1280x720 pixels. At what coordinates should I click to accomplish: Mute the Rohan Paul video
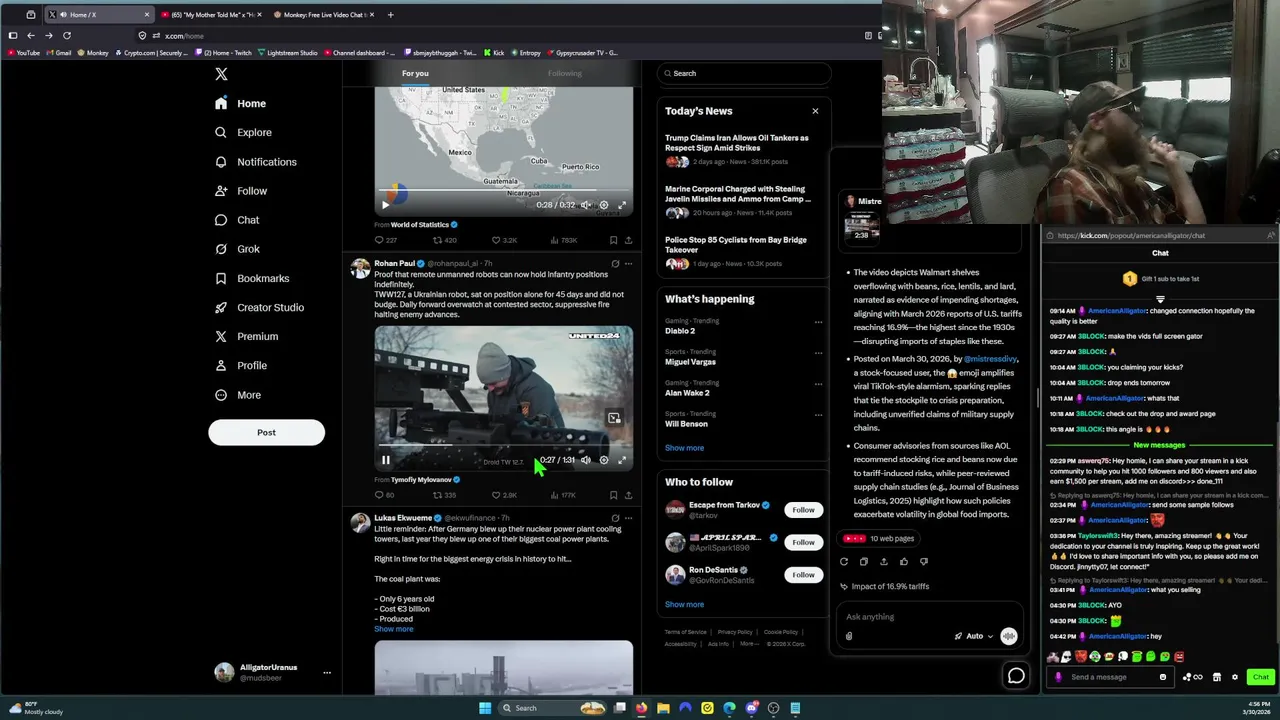tap(586, 460)
